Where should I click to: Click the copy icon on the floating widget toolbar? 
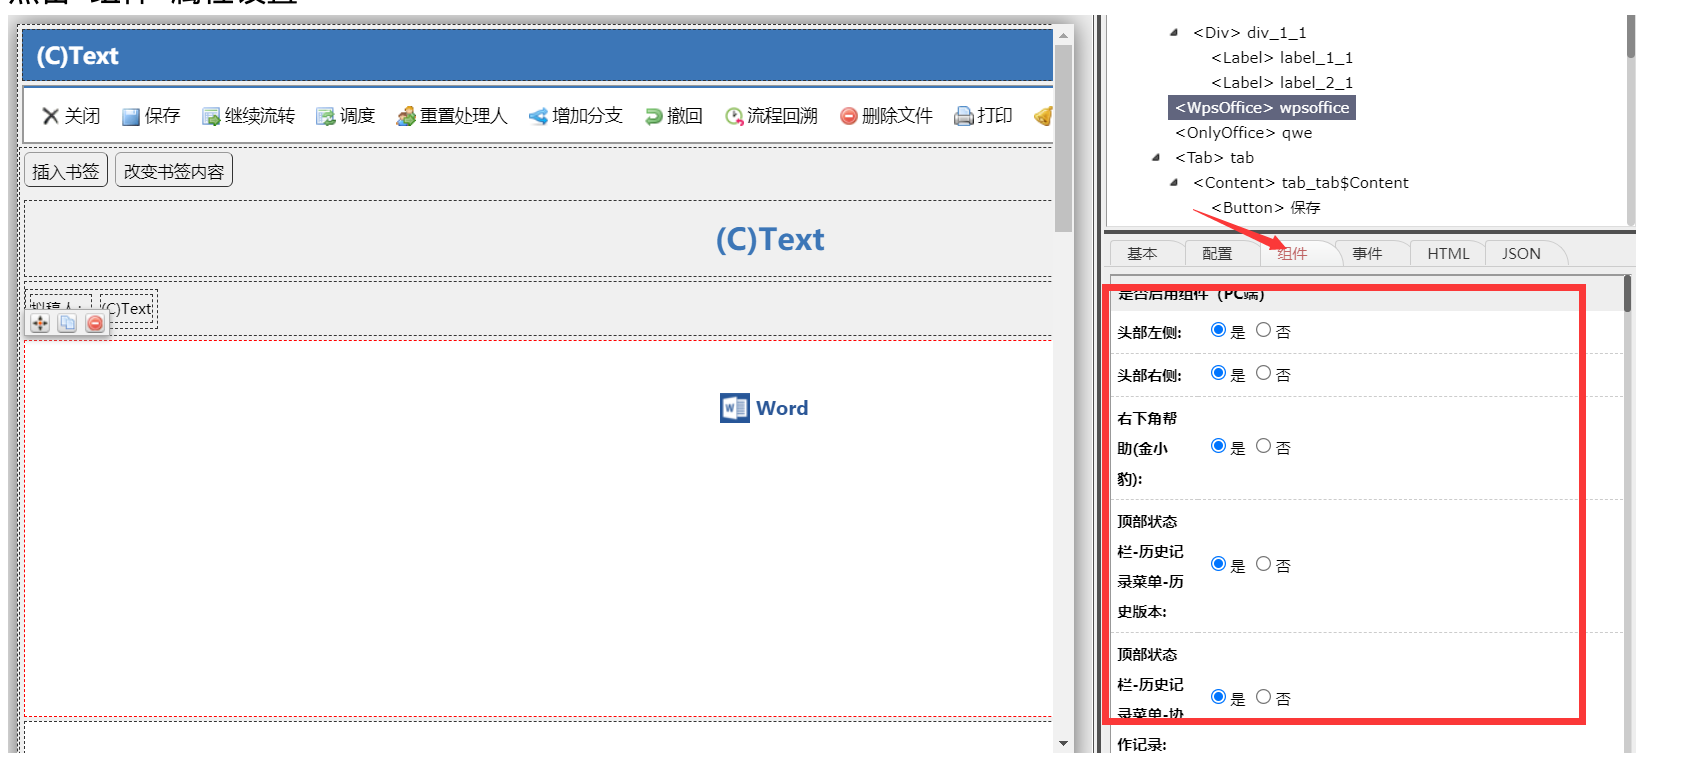pos(67,323)
